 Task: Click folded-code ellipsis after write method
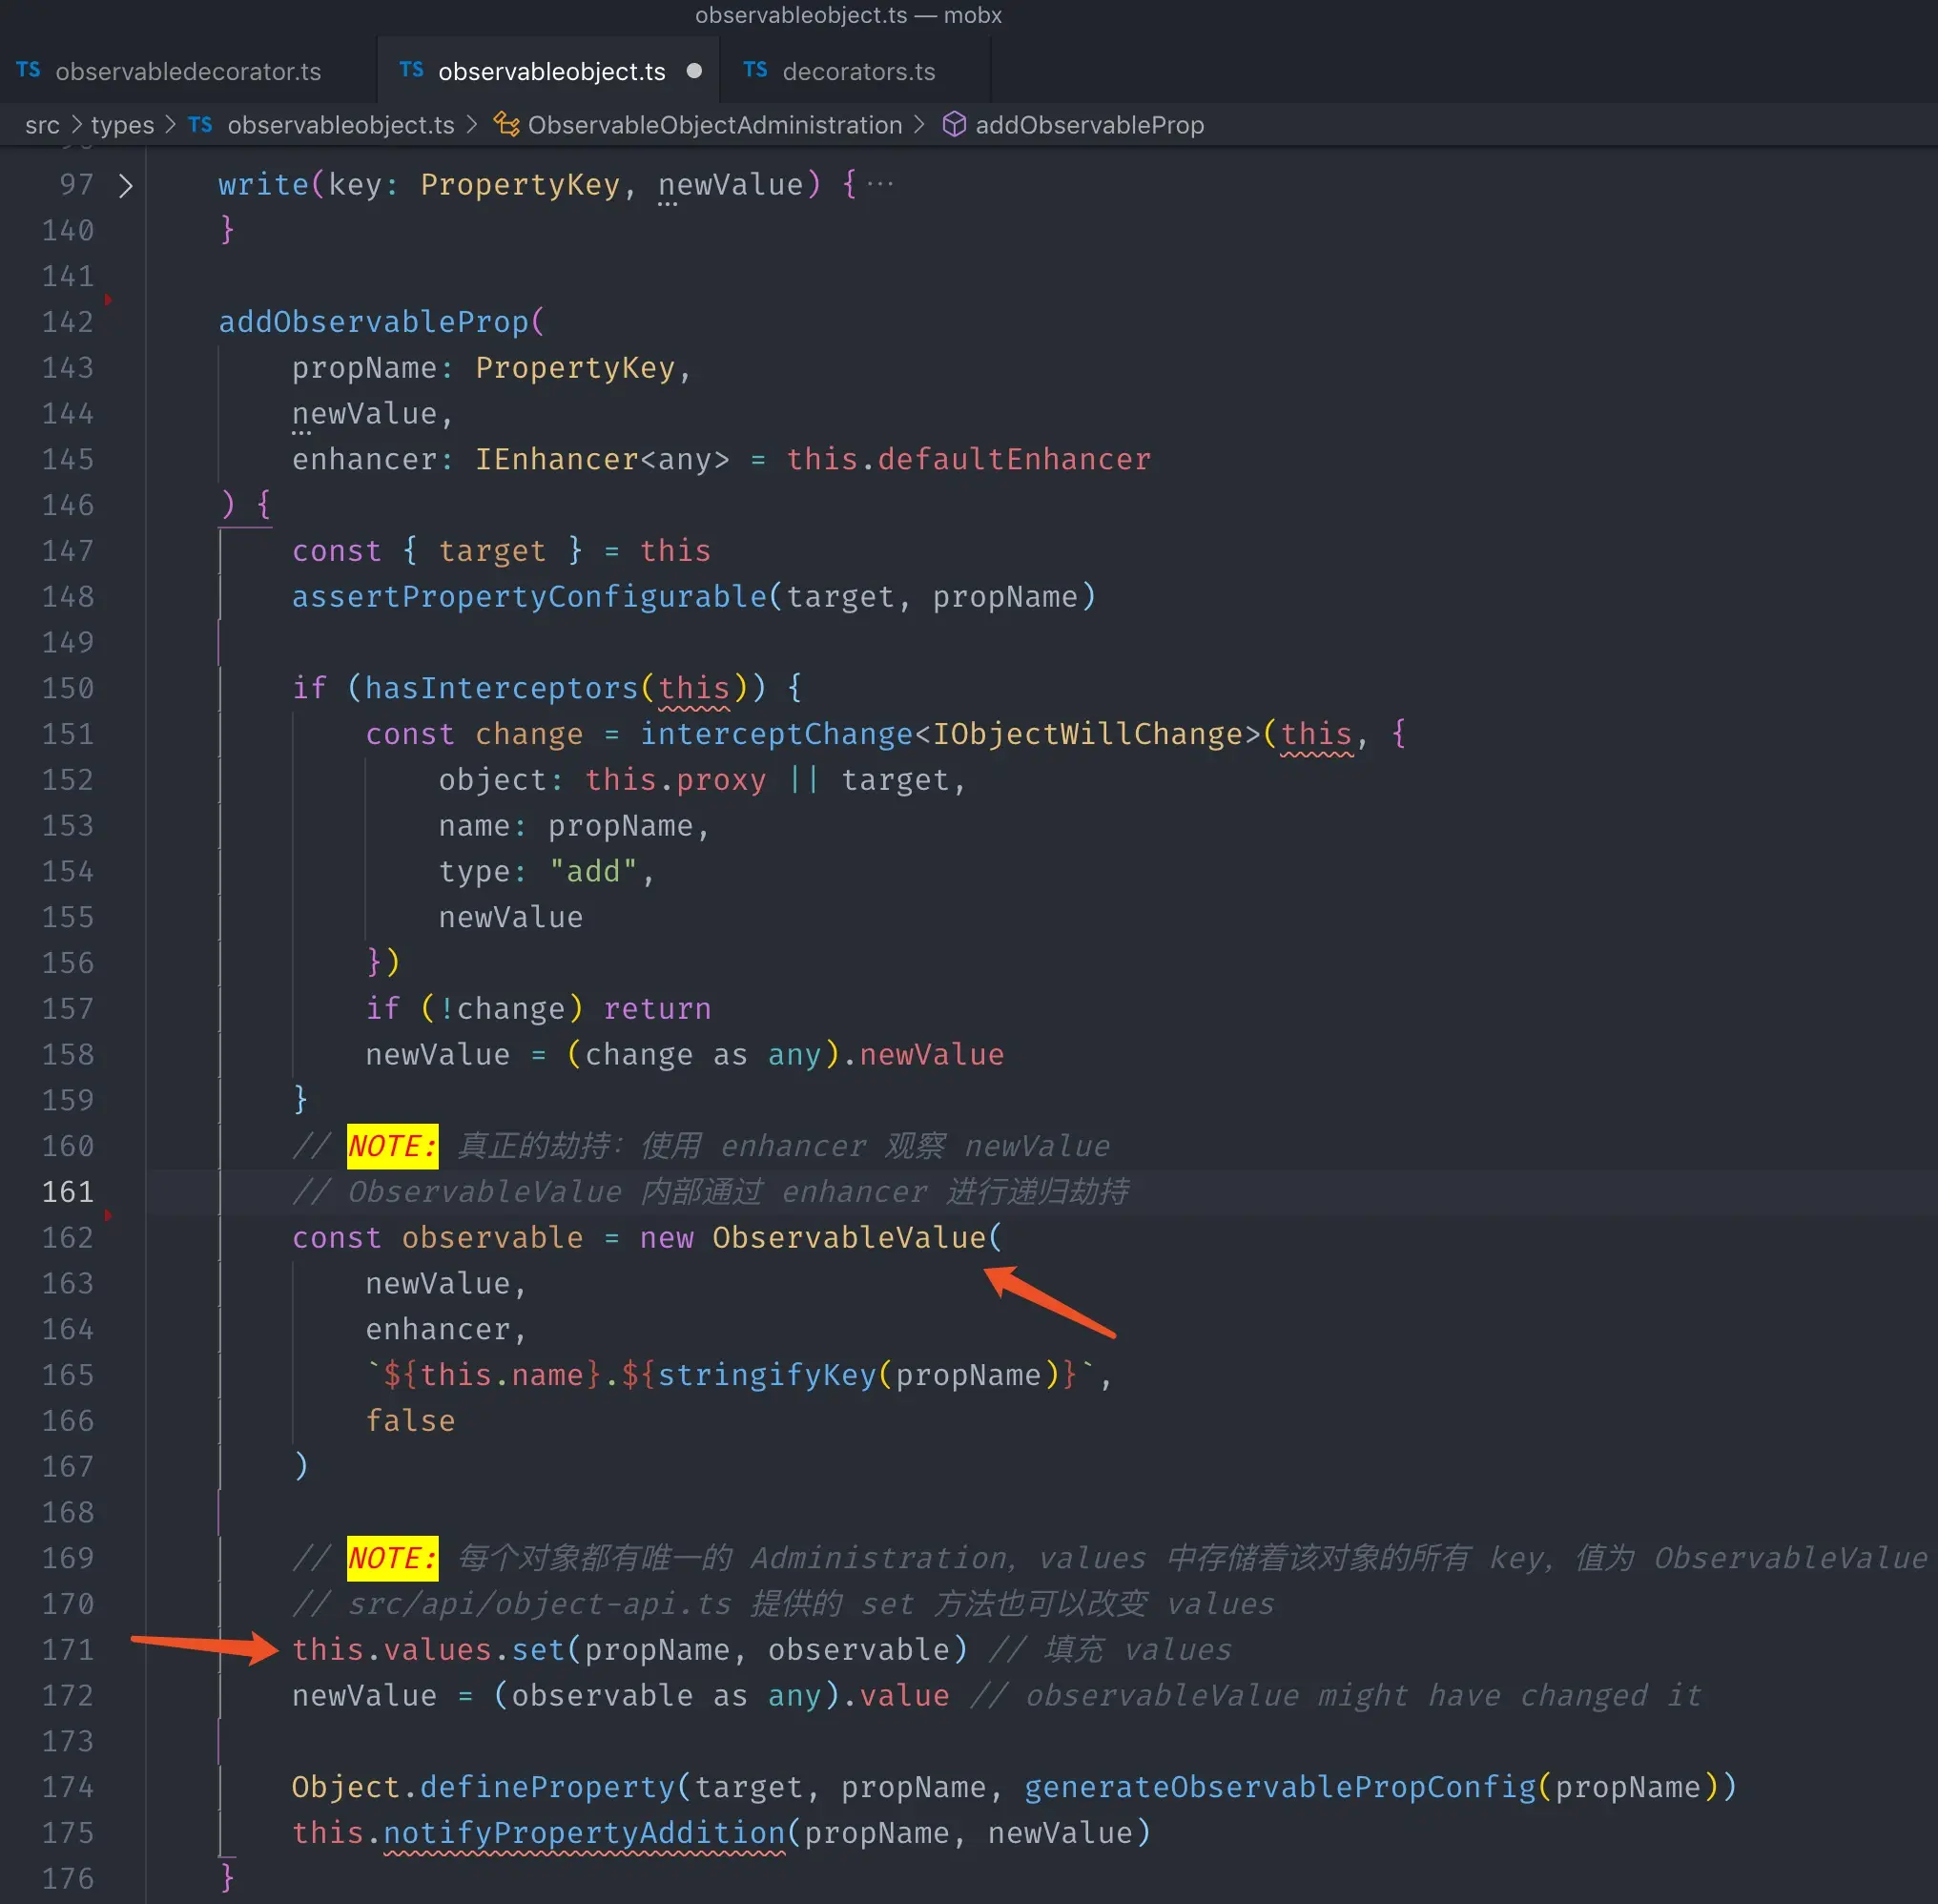point(880,184)
